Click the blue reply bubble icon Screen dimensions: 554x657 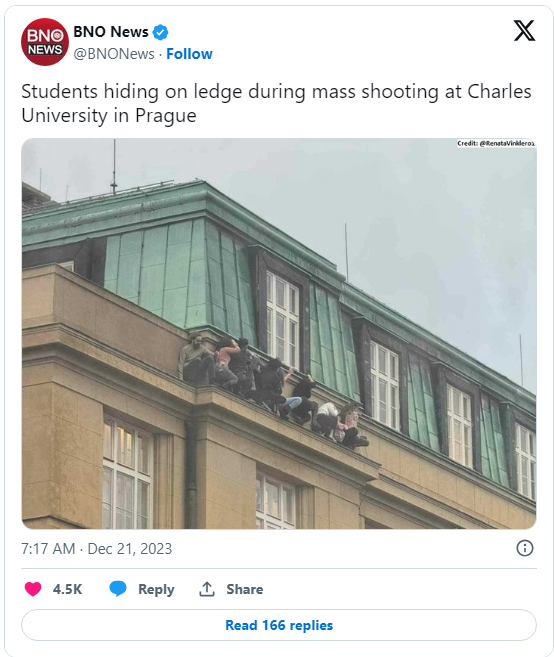pos(118,589)
